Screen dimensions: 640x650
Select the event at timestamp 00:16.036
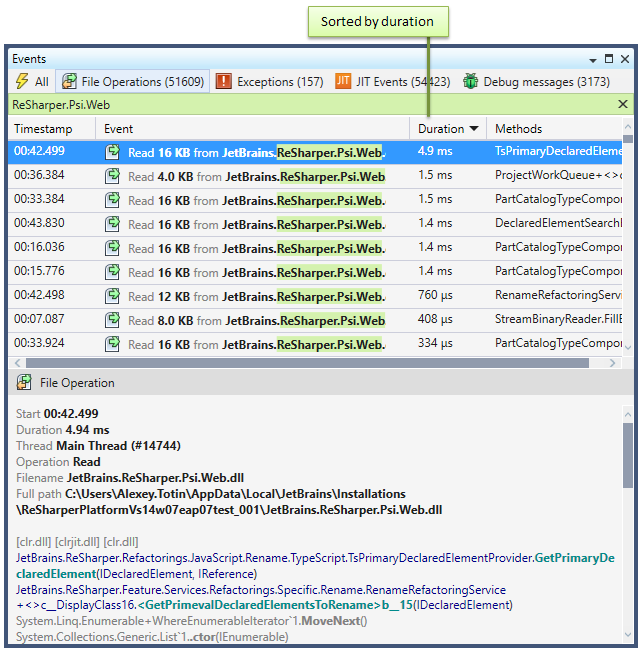[x=315, y=248]
